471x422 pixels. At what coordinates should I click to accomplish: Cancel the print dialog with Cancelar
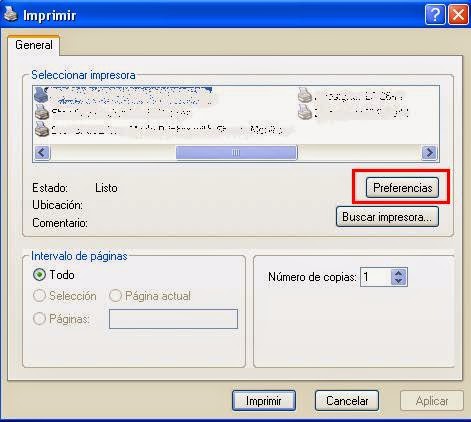click(347, 401)
